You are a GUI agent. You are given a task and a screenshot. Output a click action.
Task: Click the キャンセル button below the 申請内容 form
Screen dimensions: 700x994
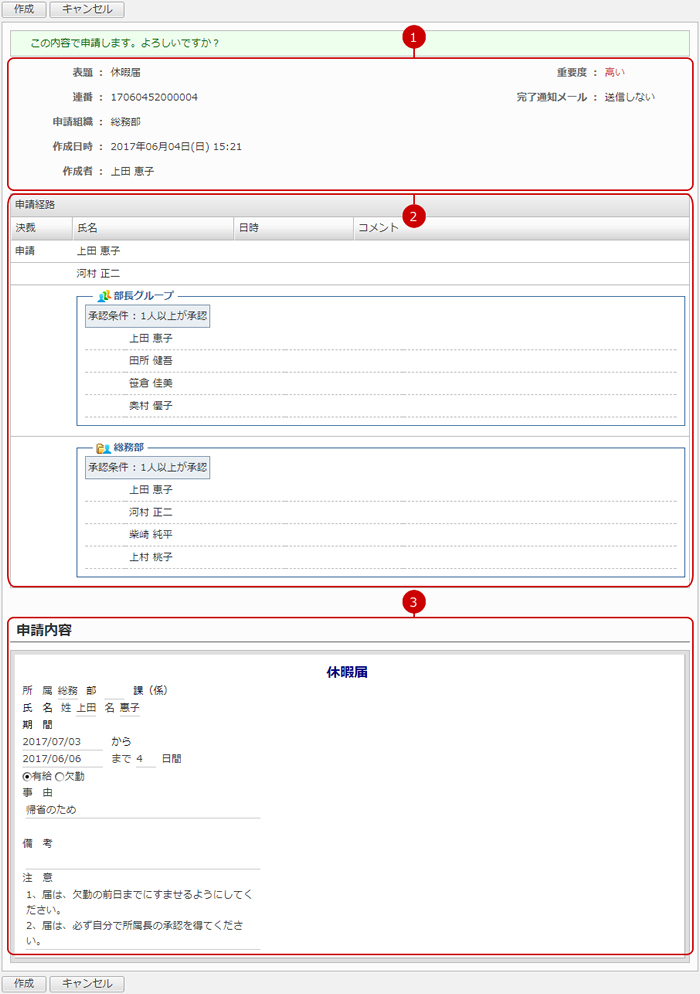tap(87, 983)
